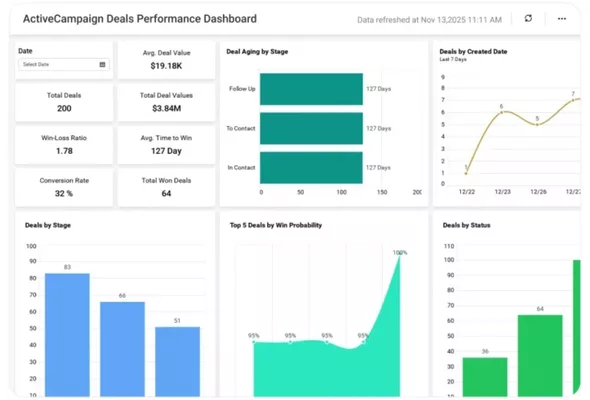This screenshot has height=400, width=590.
Task: Click the Deals by Status title
Action: [x=467, y=225]
